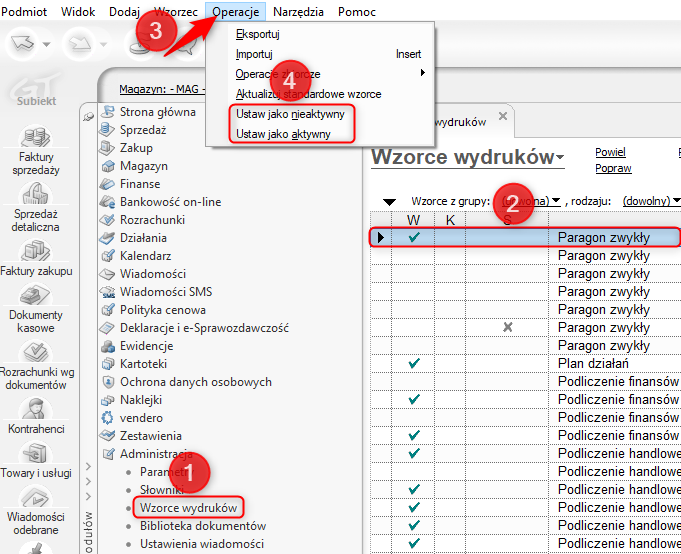Screen dimensions: 681x554
Task: Select Ustawienia wiadomości tree item
Action: pos(202,544)
